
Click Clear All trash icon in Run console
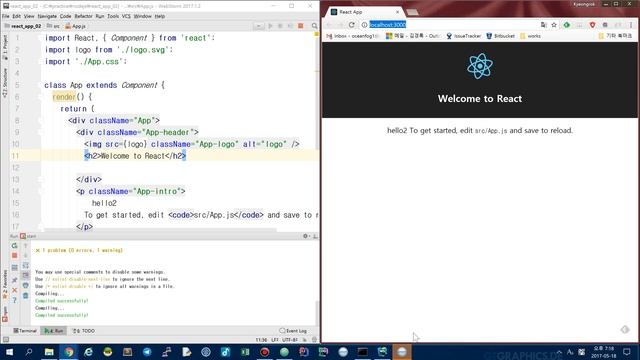coord(25,295)
